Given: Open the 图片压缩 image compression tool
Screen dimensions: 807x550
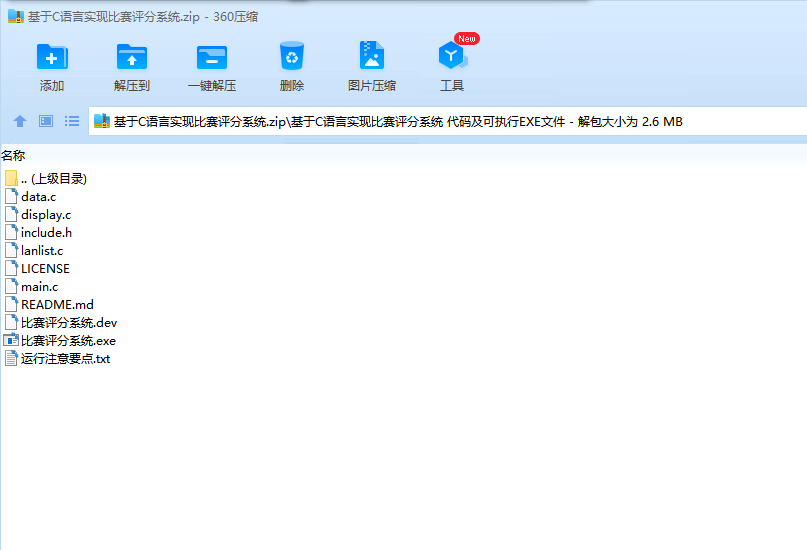Looking at the screenshot, I should click(372, 55).
